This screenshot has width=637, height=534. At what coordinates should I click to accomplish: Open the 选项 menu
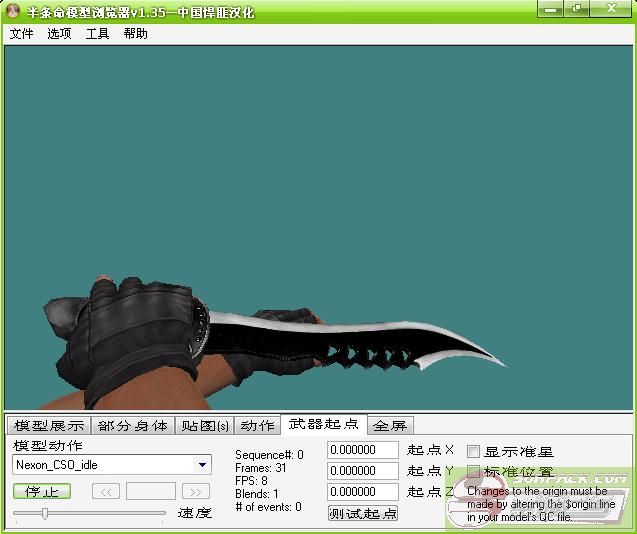[59, 33]
